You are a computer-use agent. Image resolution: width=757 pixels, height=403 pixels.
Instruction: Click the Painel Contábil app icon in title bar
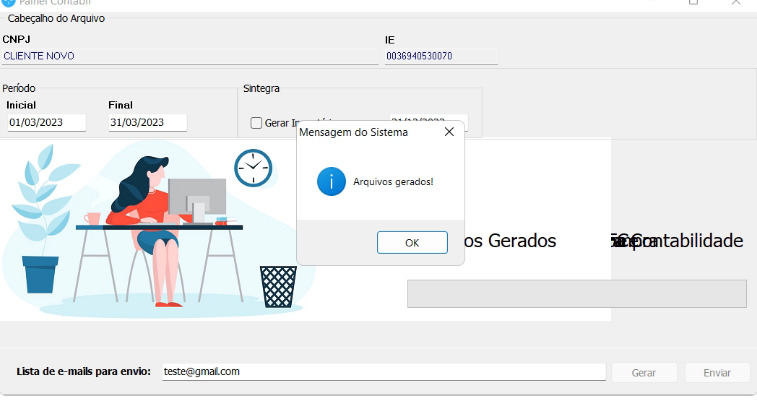tap(8, 3)
